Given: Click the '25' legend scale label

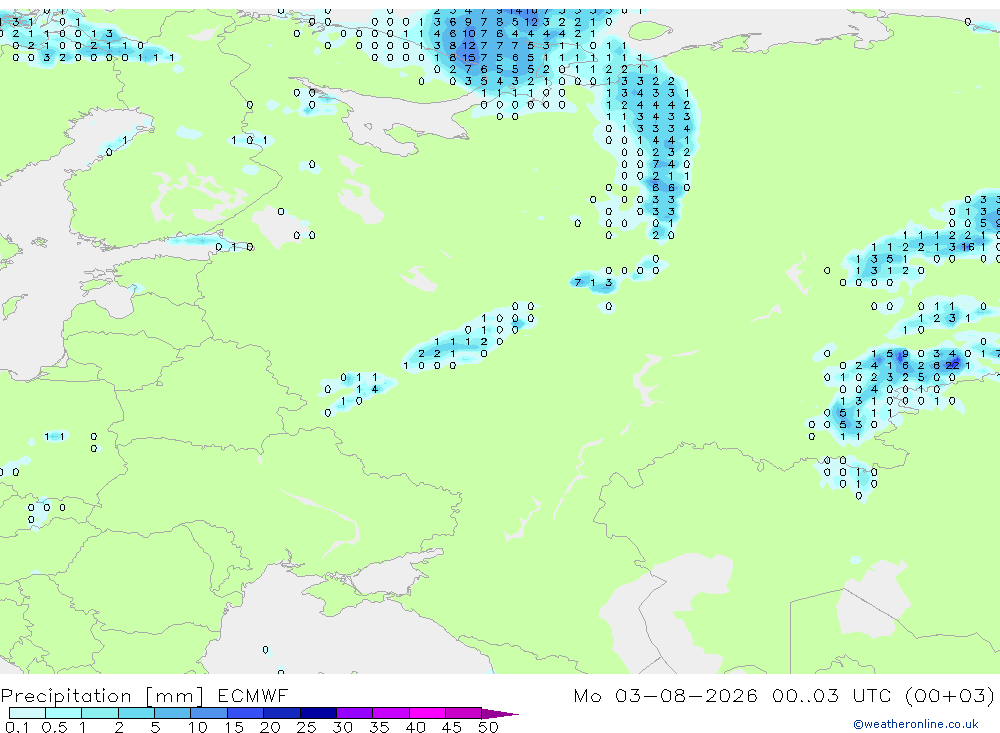Looking at the screenshot, I should point(306,727).
